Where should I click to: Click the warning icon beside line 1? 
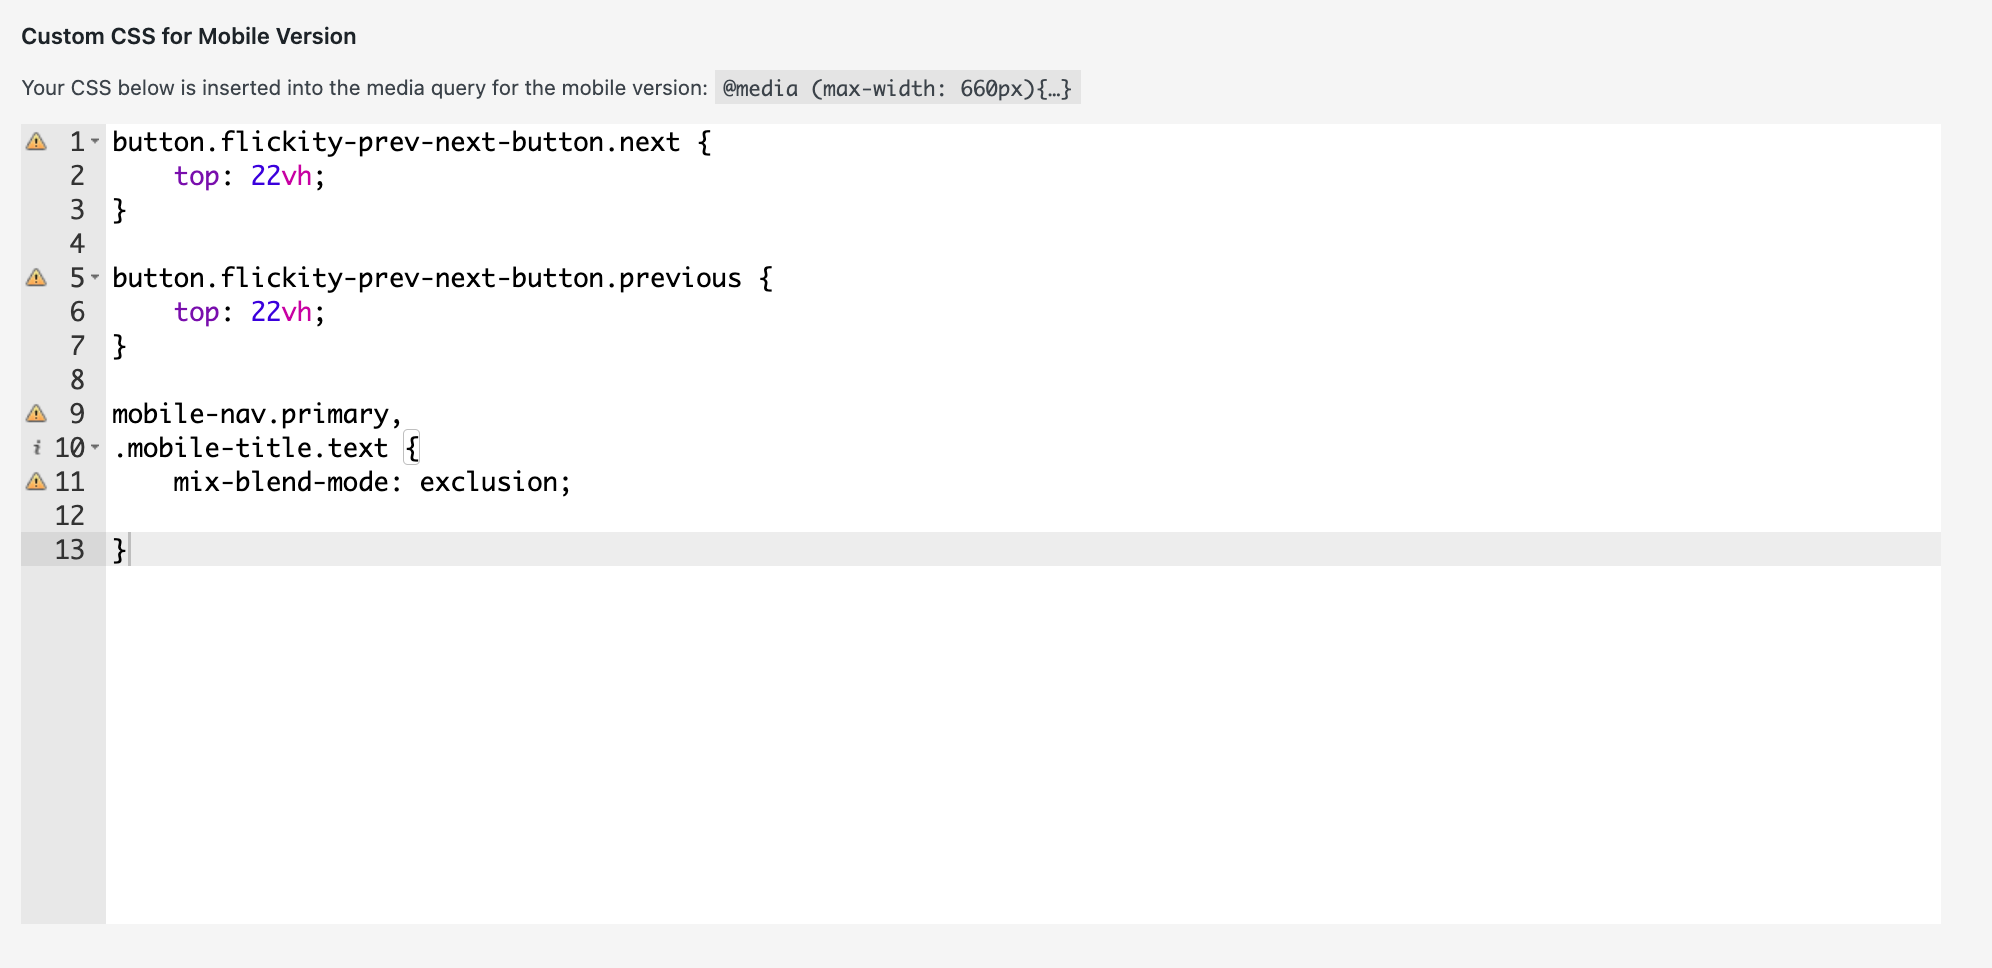point(37,142)
